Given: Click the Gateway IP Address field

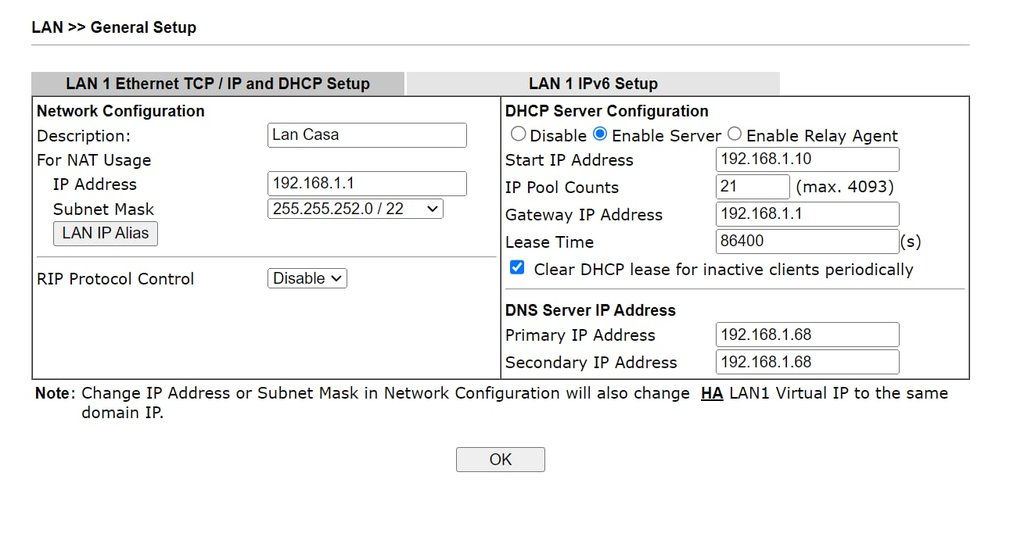Looking at the screenshot, I should click(807, 214).
